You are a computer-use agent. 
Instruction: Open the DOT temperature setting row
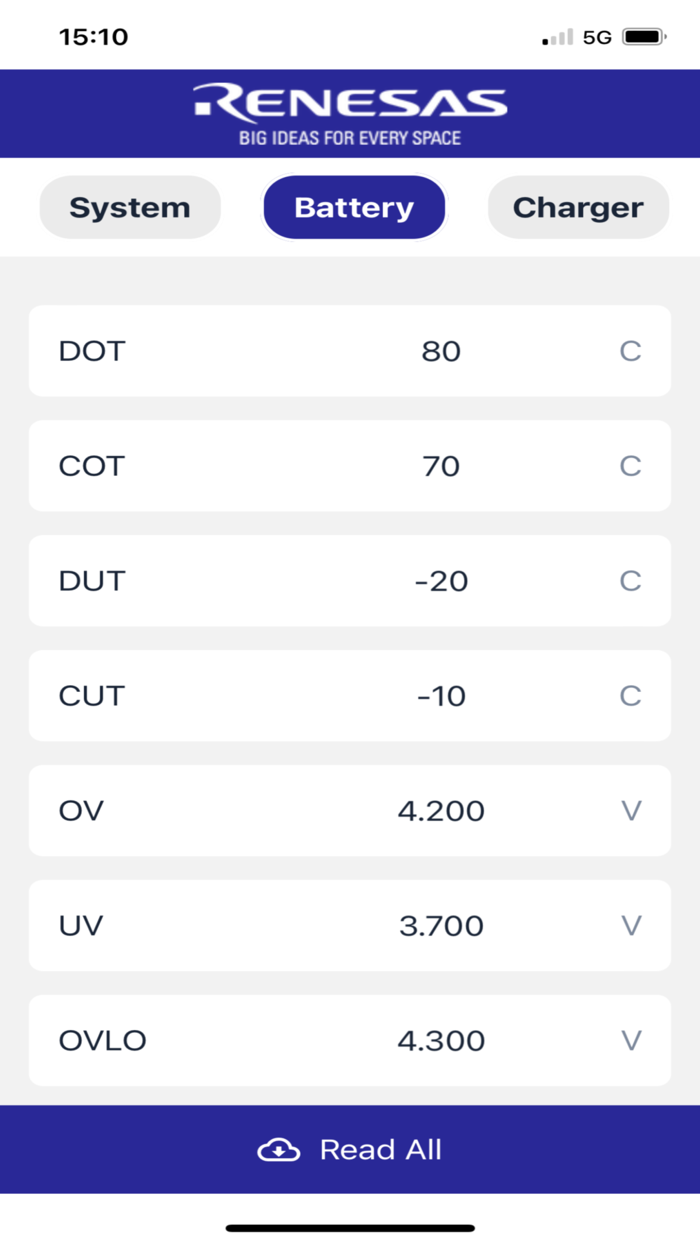point(349,351)
